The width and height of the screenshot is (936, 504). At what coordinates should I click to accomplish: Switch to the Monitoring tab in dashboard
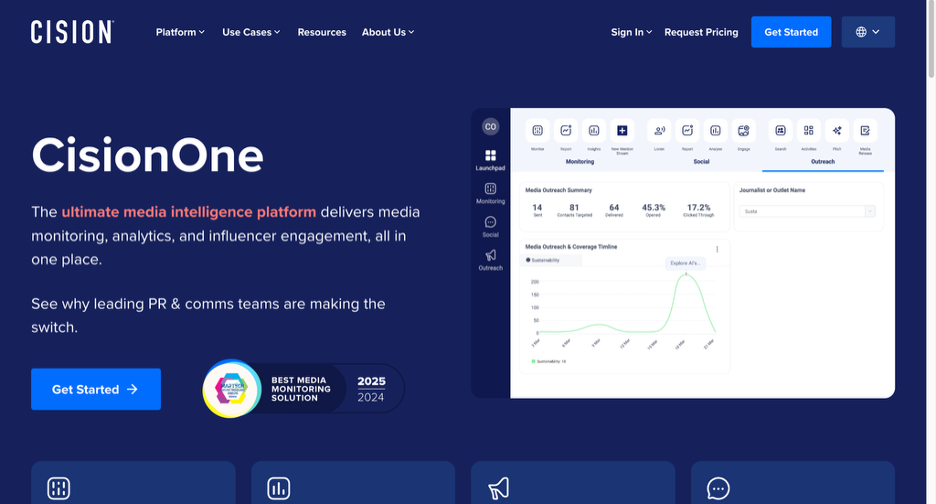coord(580,162)
